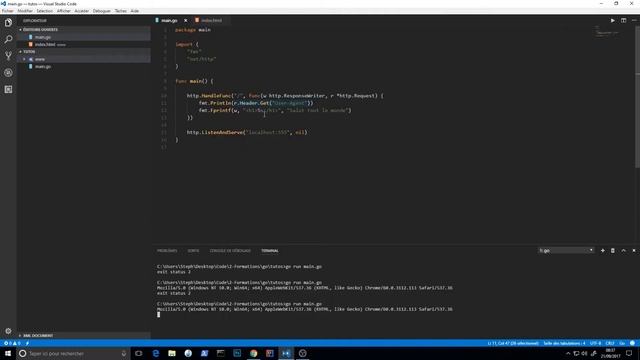Open the Manage gear icon at bottom left
Viewport: 640px width, 360px height.
8,331
